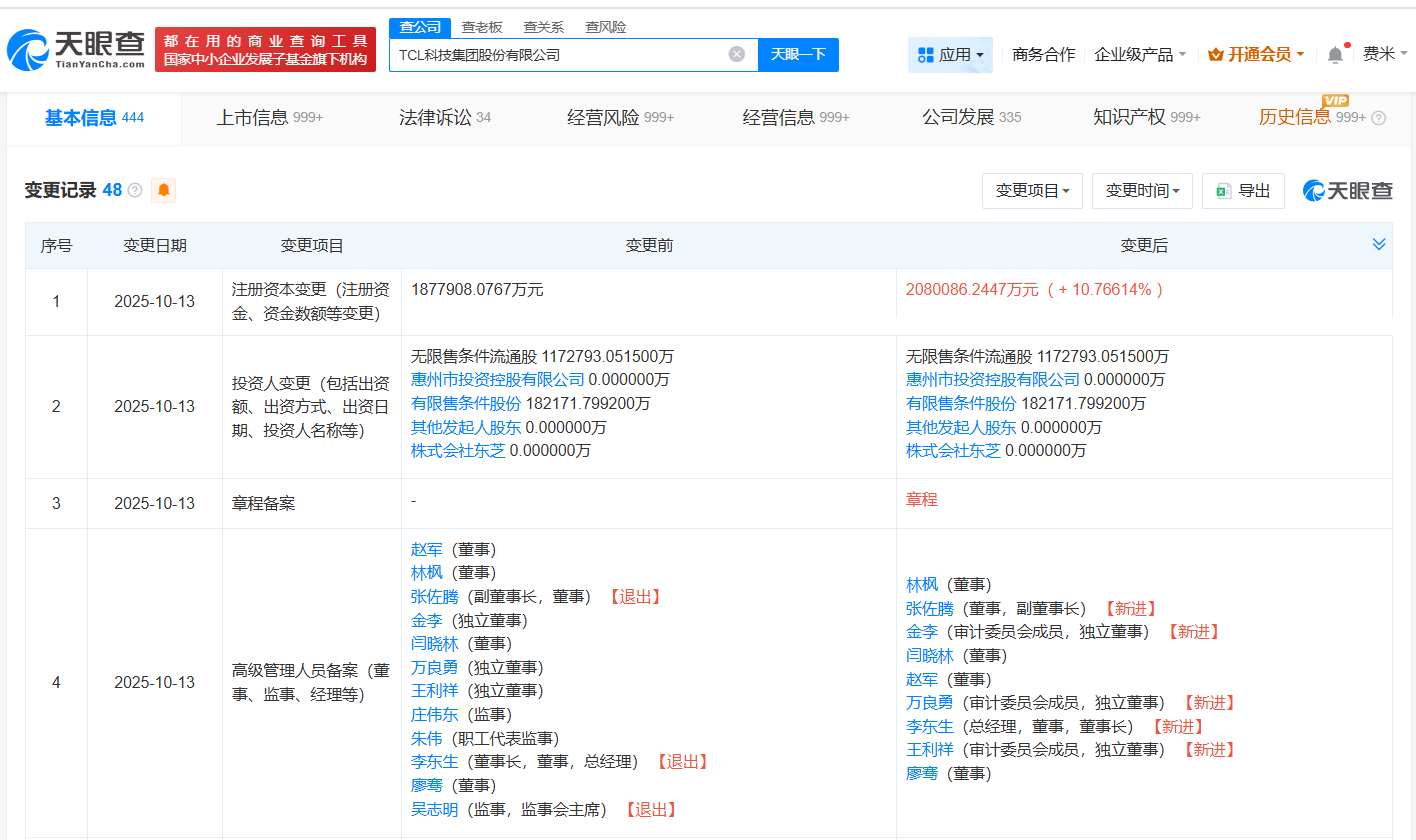This screenshot has height=840, width=1416.
Task: Click the question mark icon after 变更记录 48
Action: point(135,189)
